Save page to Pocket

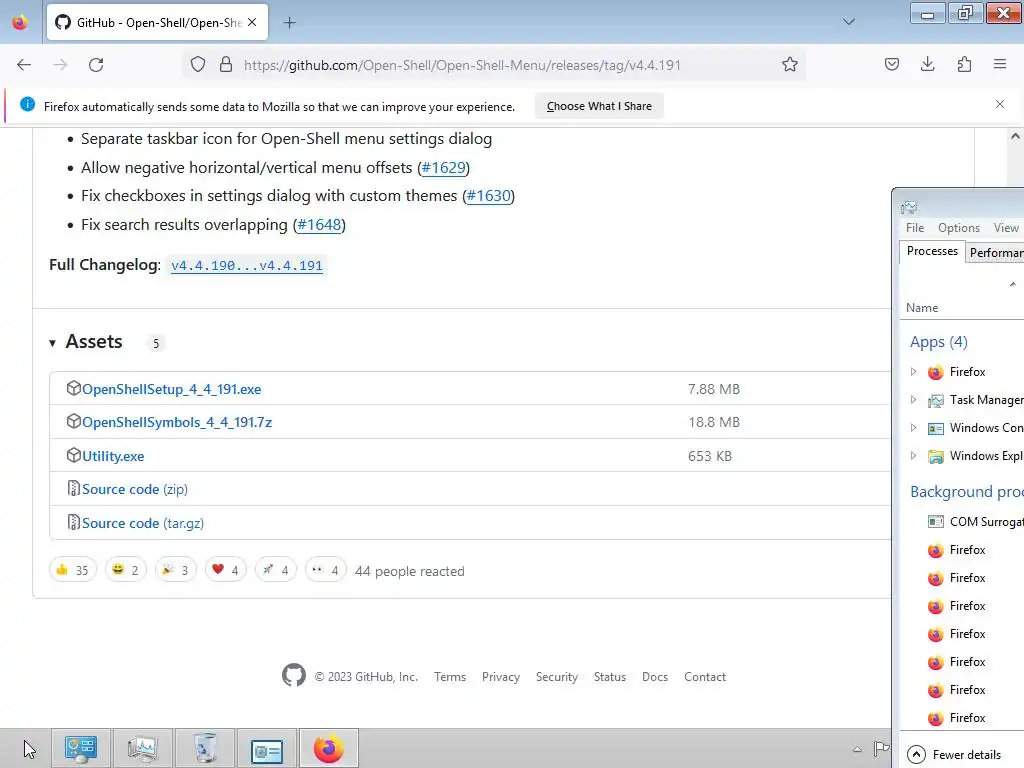(892, 65)
